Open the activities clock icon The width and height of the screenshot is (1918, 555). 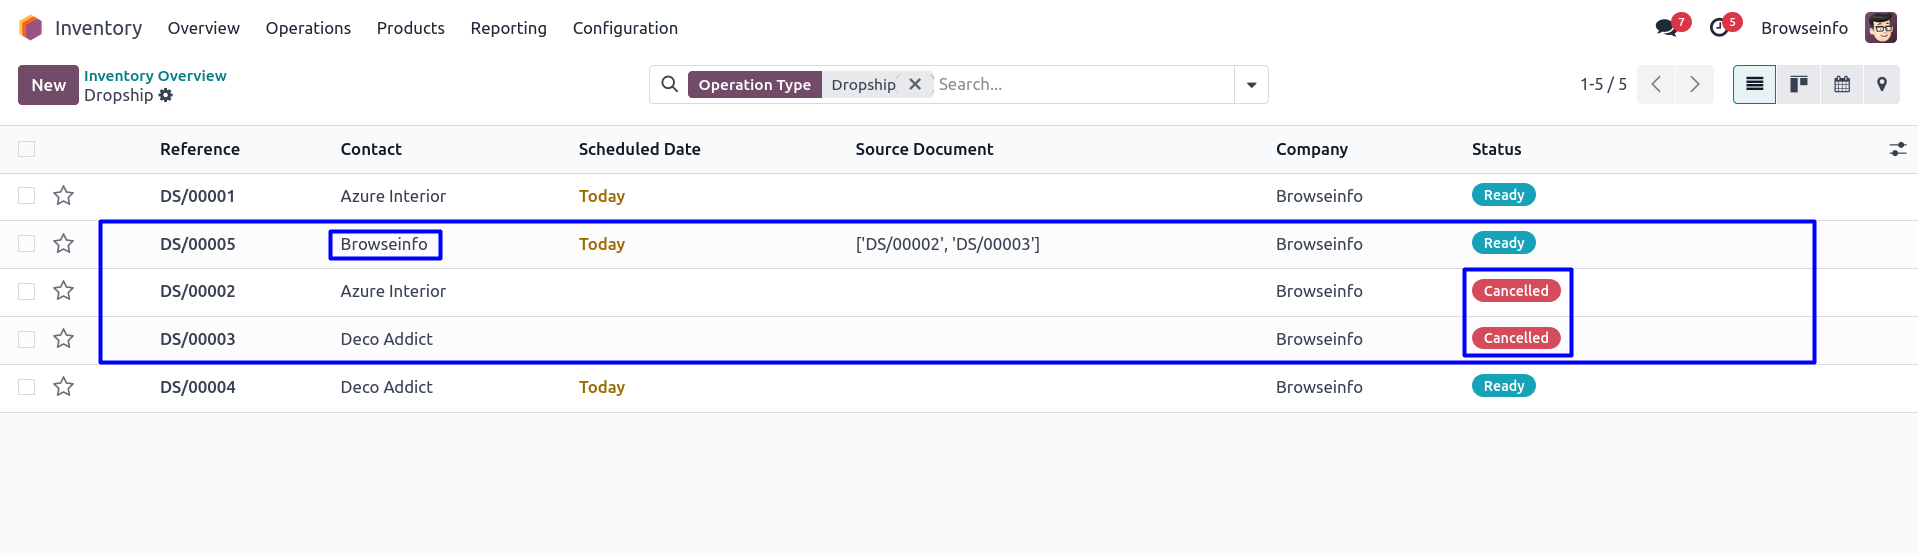click(x=1720, y=28)
